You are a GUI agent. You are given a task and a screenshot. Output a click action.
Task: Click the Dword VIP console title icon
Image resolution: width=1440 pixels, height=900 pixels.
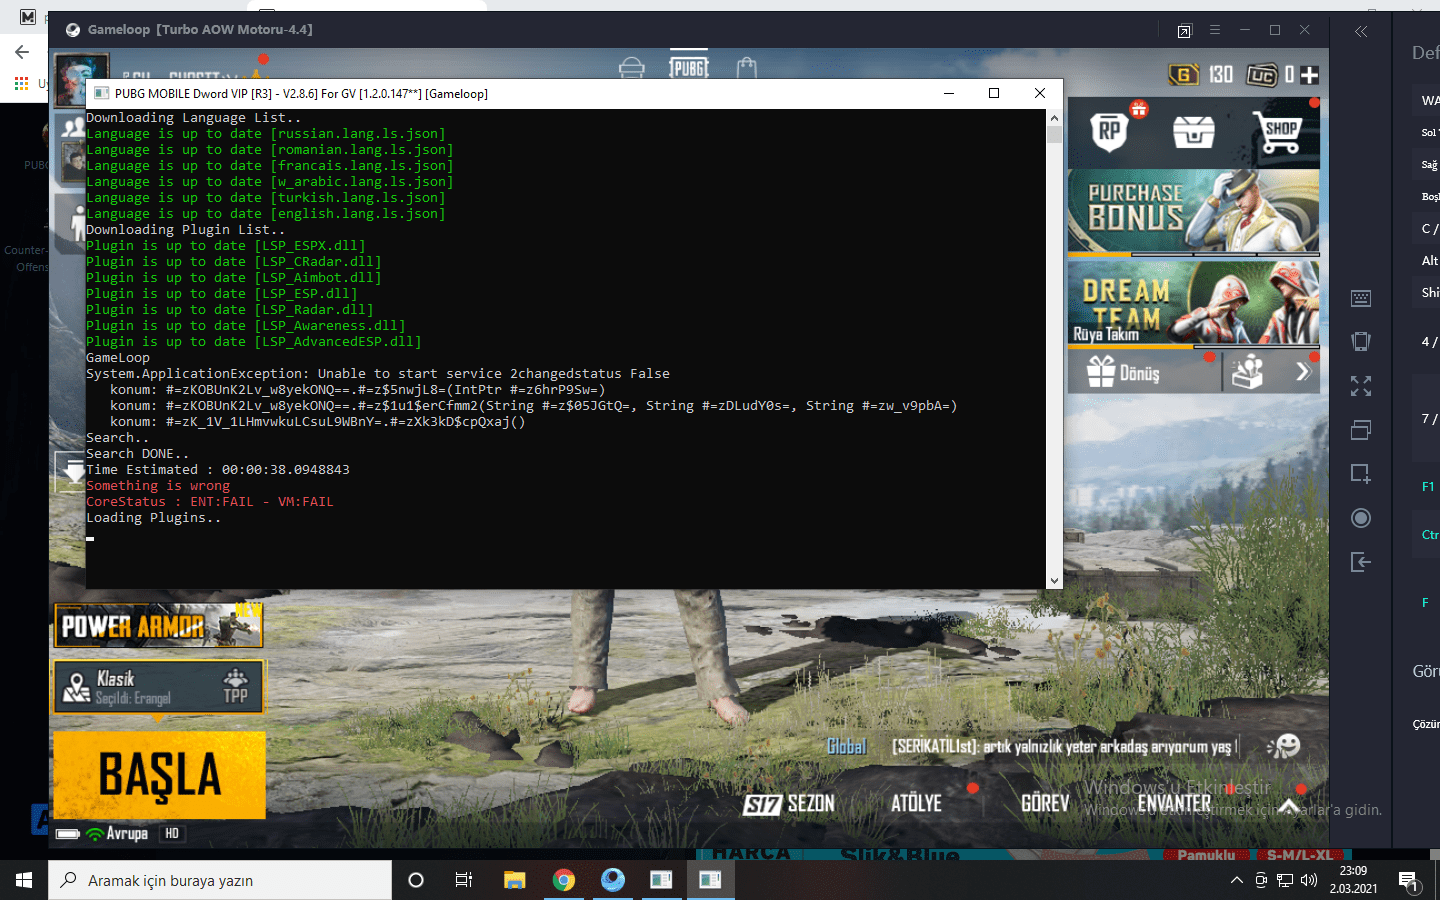(x=101, y=93)
